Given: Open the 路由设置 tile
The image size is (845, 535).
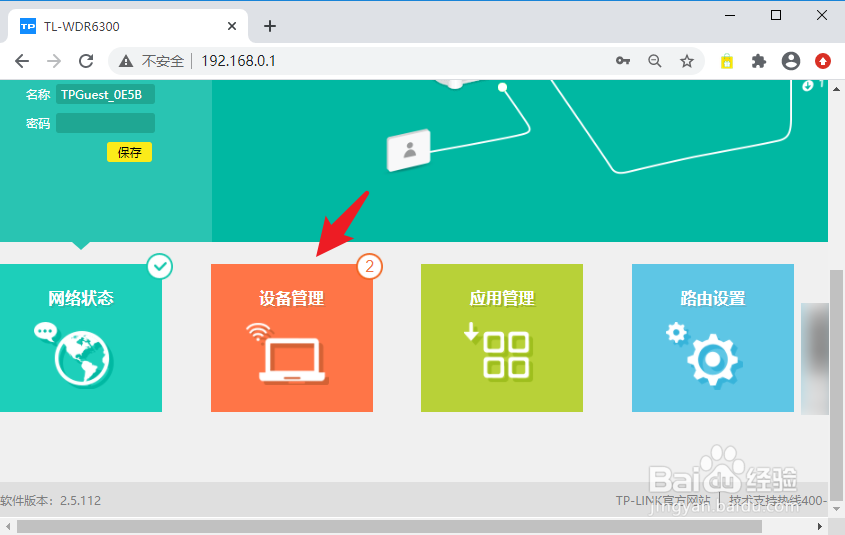Looking at the screenshot, I should (712, 338).
